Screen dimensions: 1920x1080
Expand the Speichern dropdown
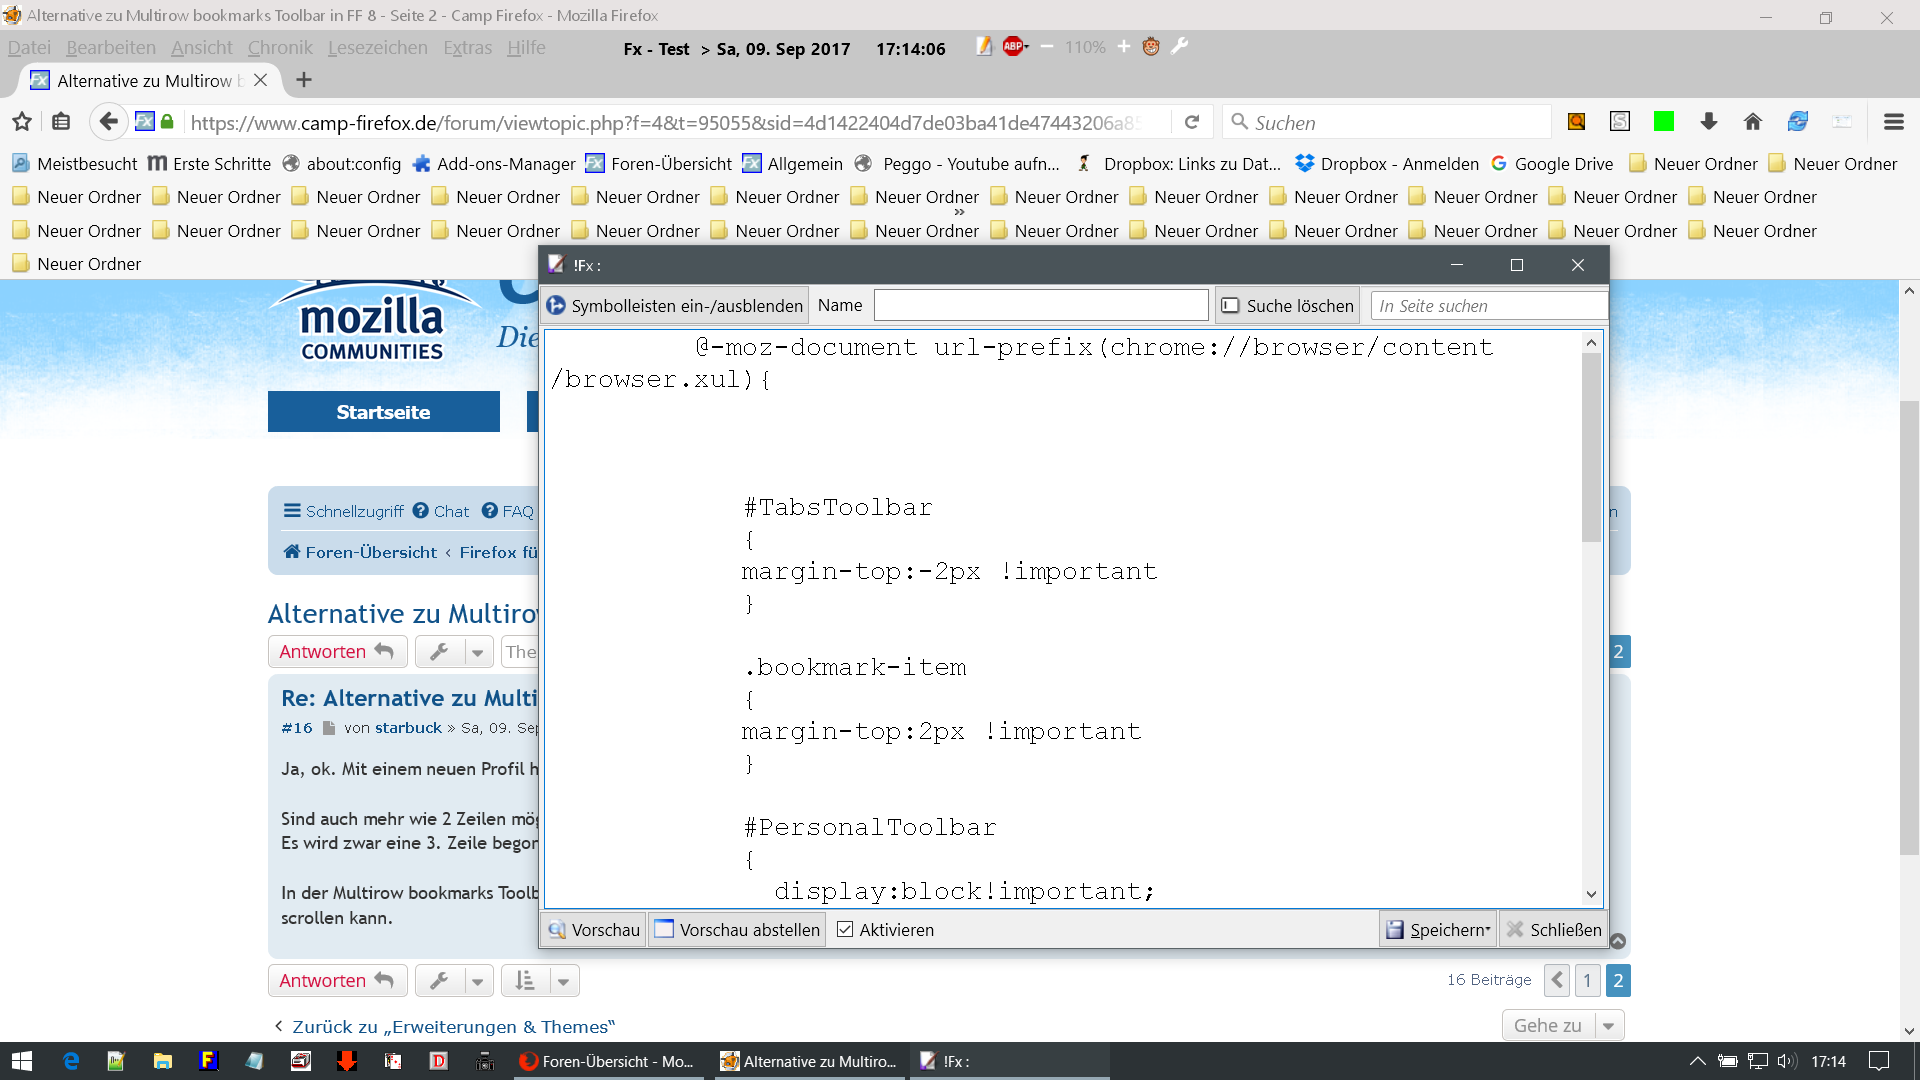pyautogui.click(x=1488, y=930)
